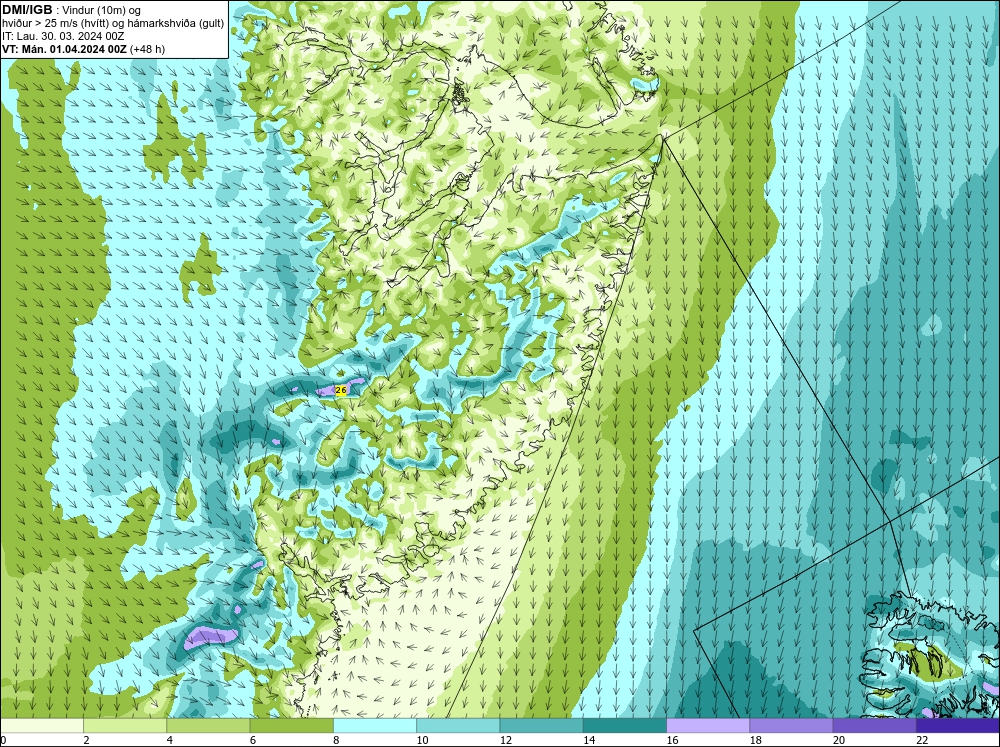This screenshot has height=747, width=1000.
Task: Click the 4–6 m/s green swatch
Action: [x=208, y=726]
